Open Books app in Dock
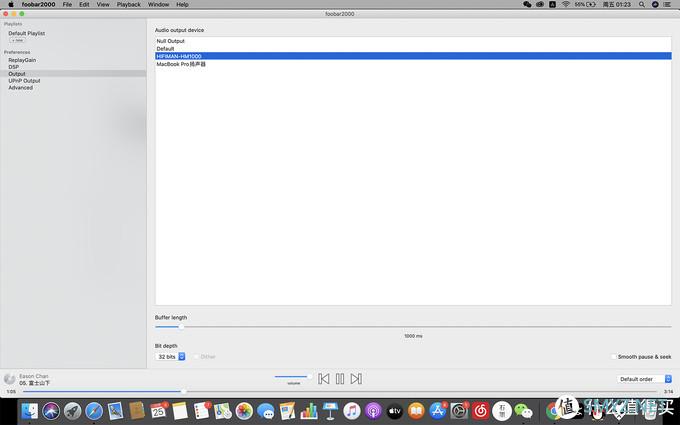The width and height of the screenshot is (680, 425). coord(416,410)
